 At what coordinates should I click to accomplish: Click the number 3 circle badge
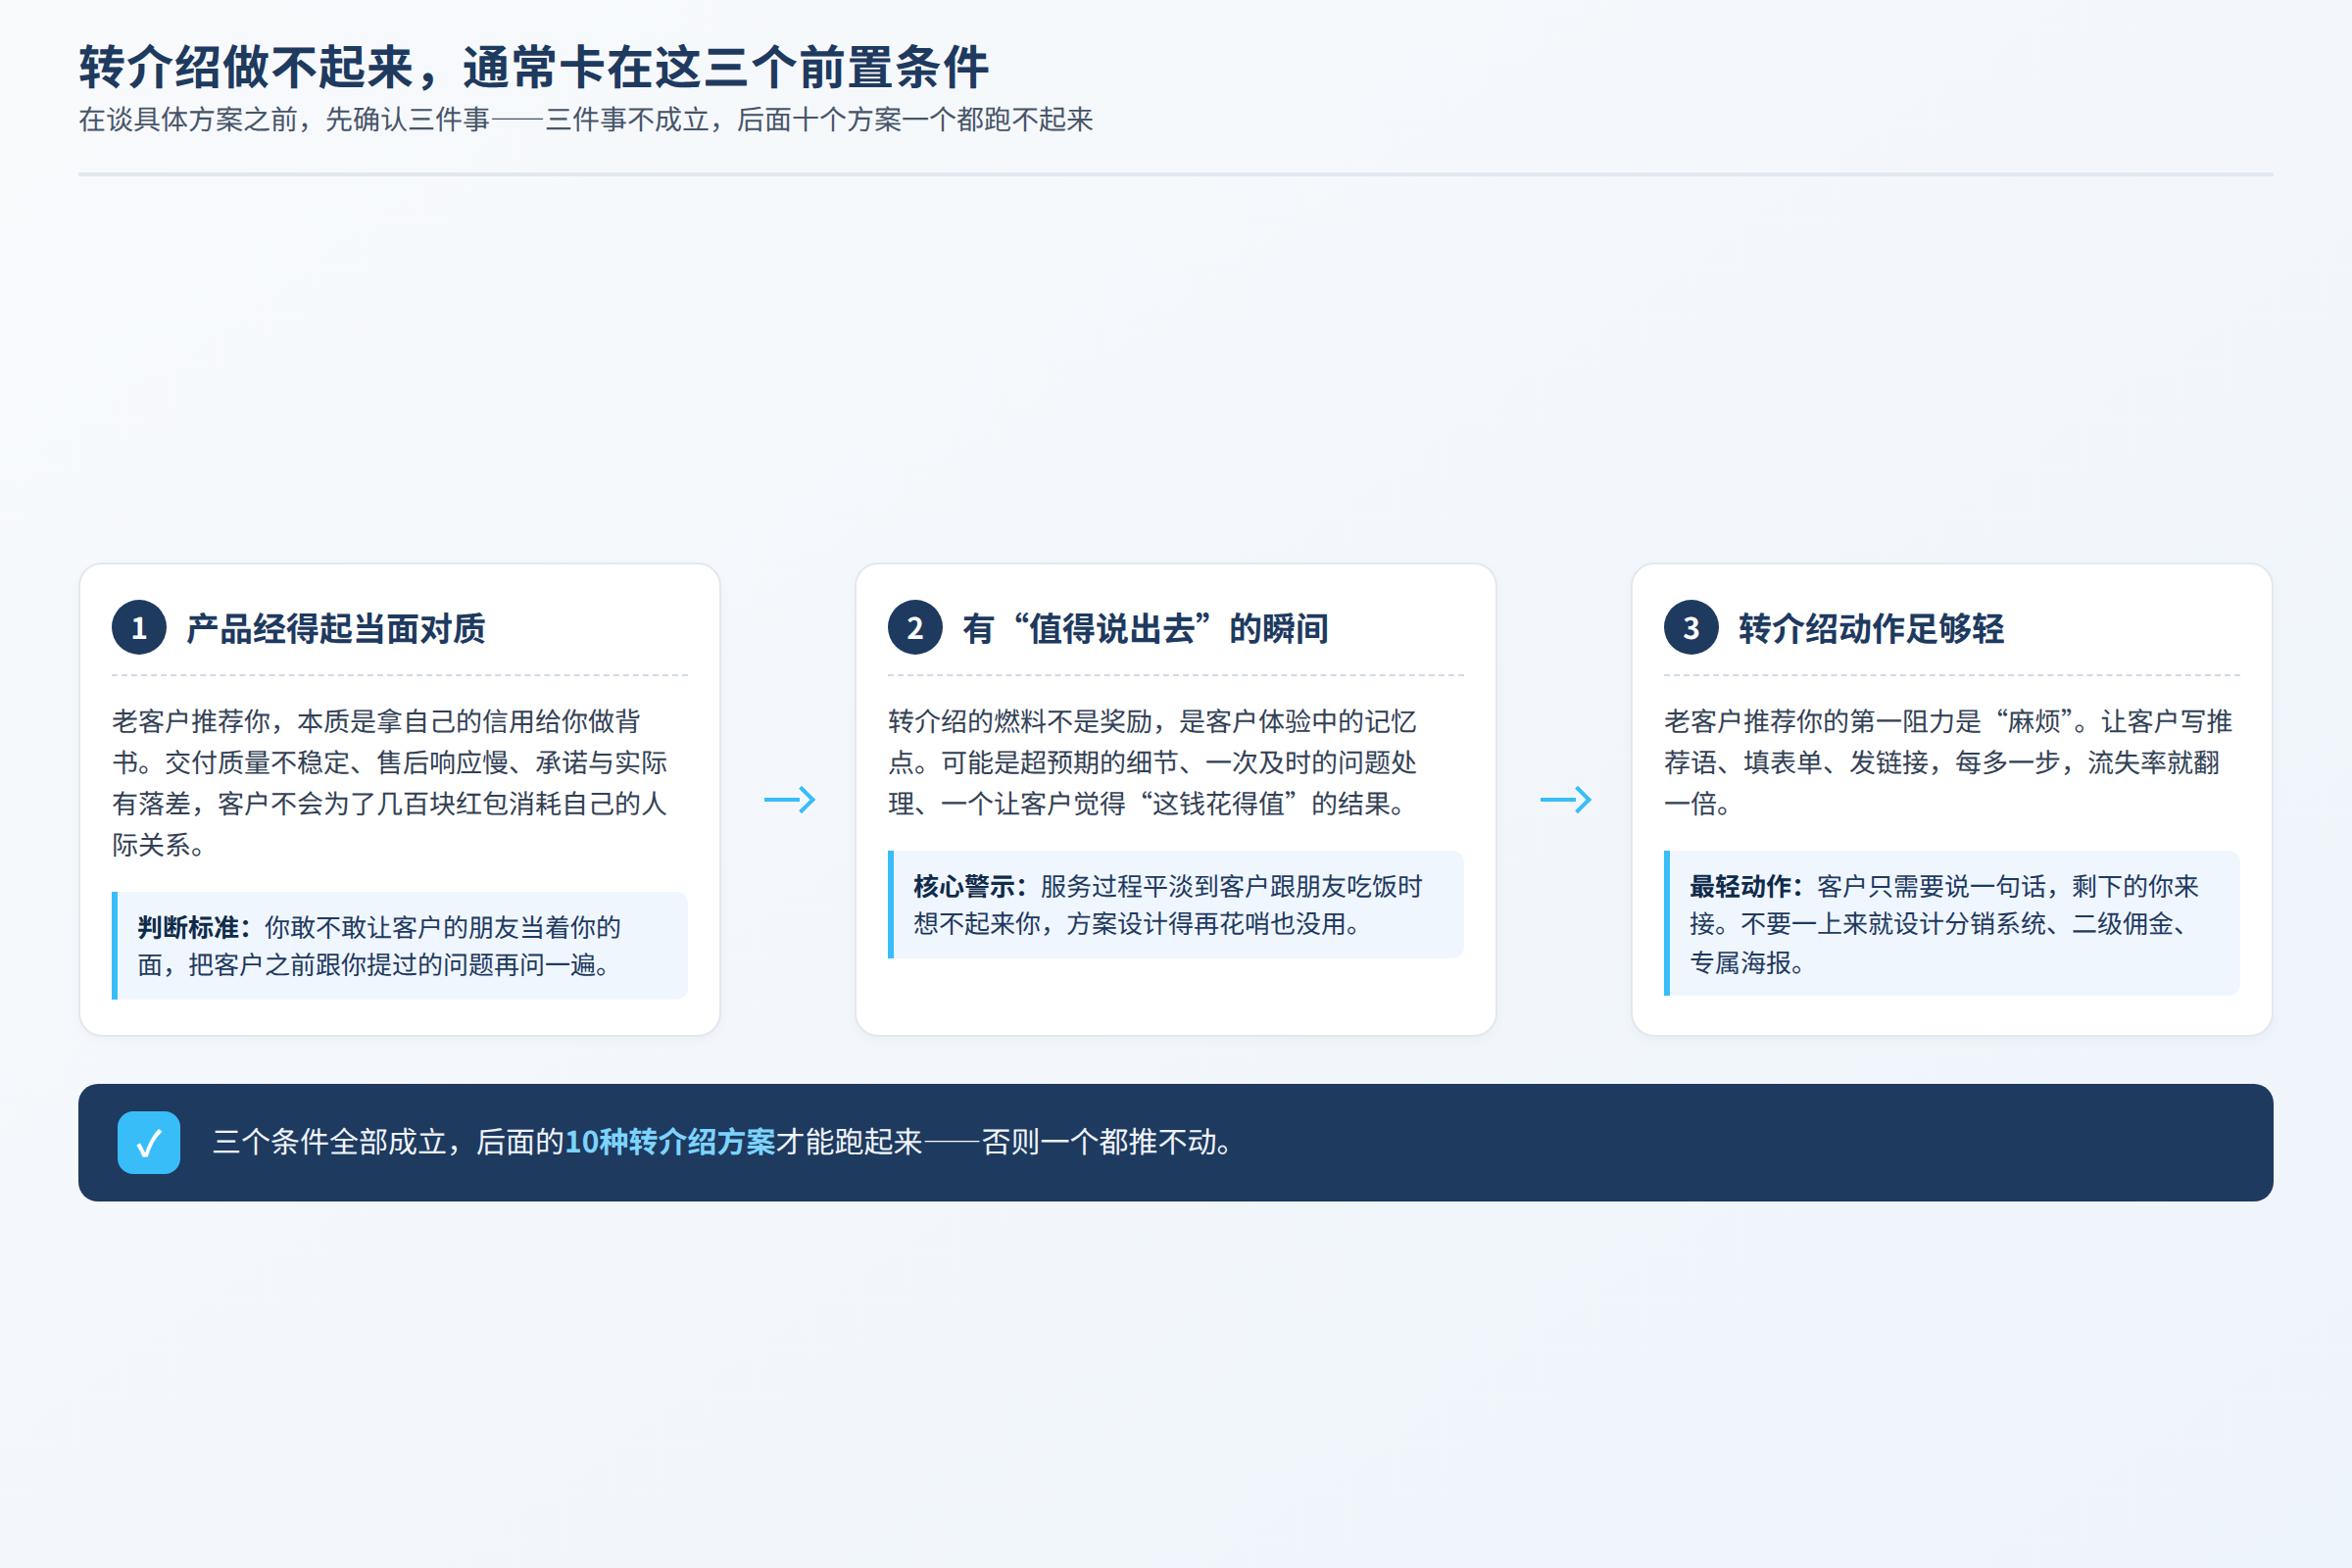click(x=1691, y=628)
